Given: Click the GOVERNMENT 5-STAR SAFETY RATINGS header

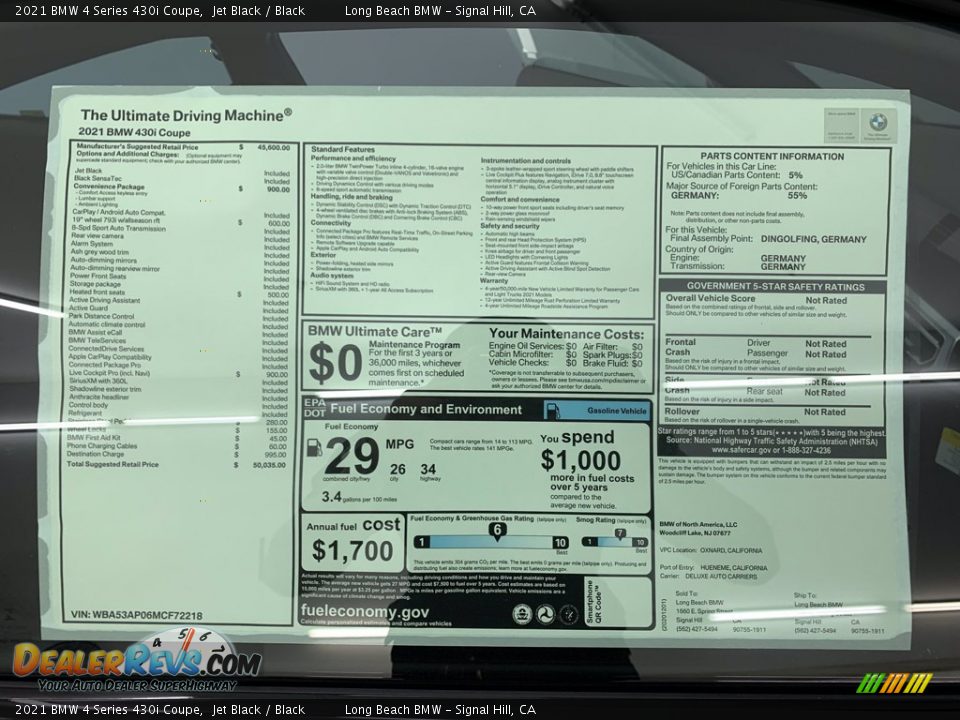Looking at the screenshot, I should (x=775, y=287).
